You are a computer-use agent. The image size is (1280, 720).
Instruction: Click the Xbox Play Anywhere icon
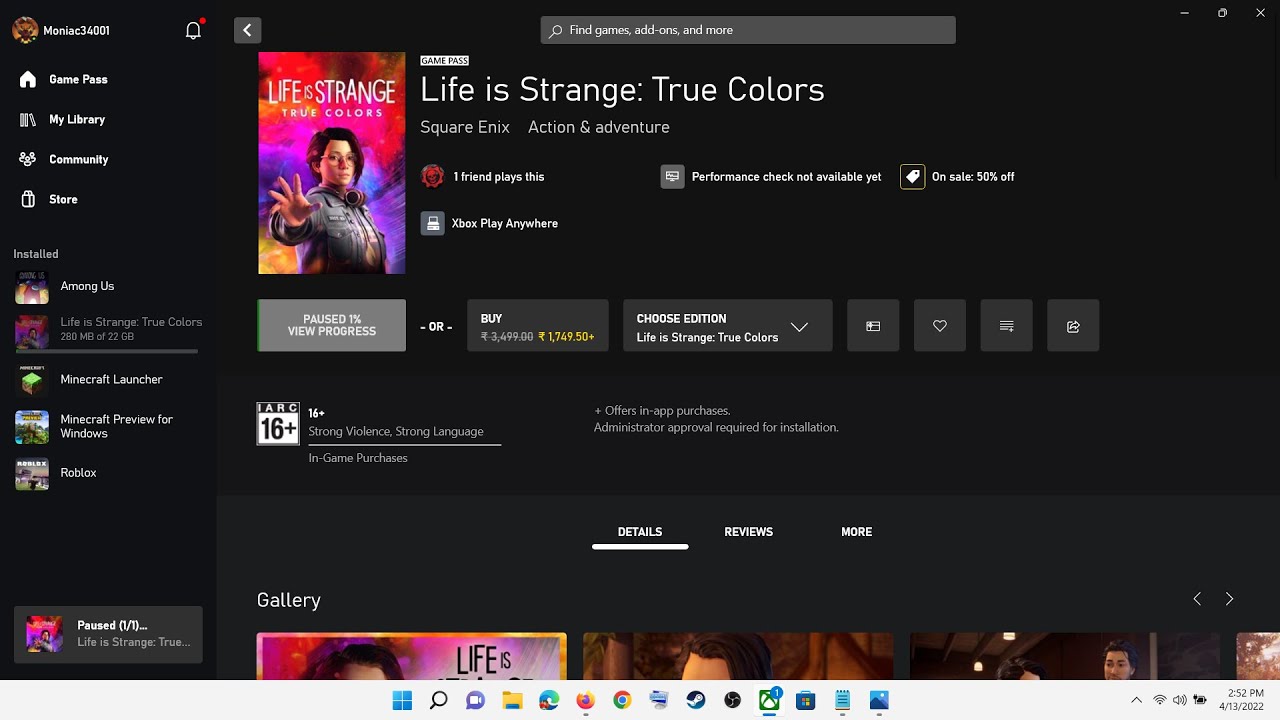click(x=432, y=223)
